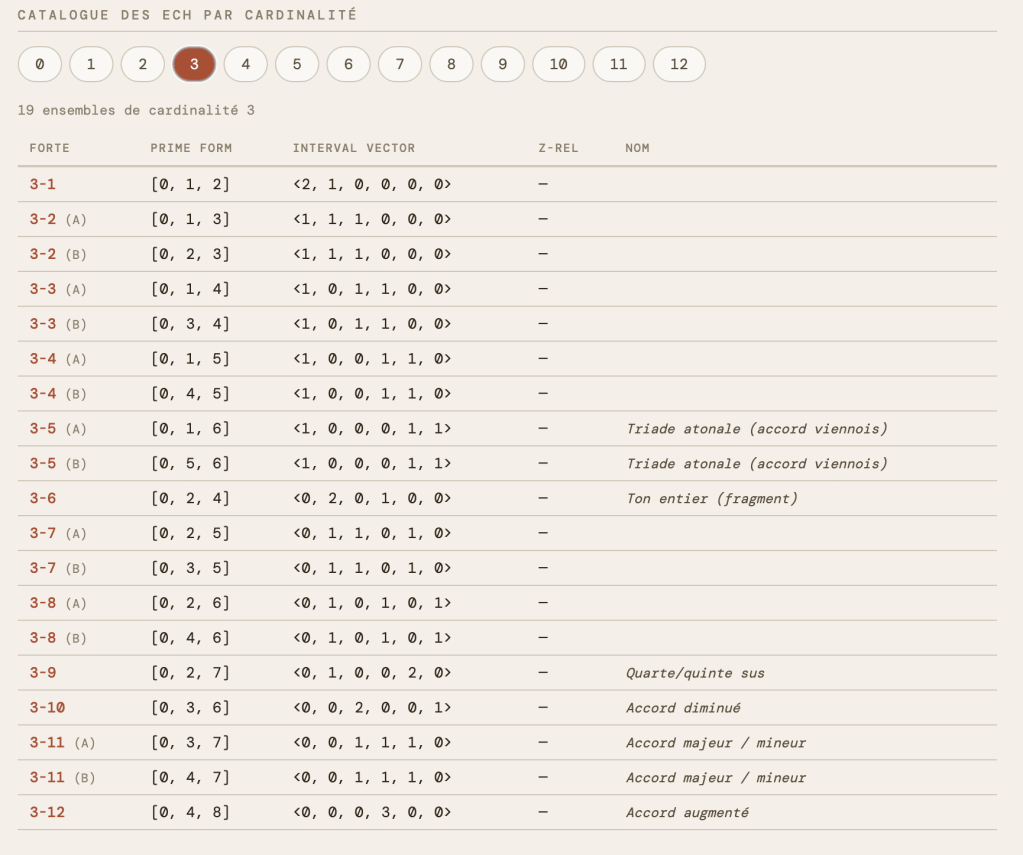Pick cardinality 5 in the catalogue
The height and width of the screenshot is (855, 1023).
pyautogui.click(x=297, y=64)
